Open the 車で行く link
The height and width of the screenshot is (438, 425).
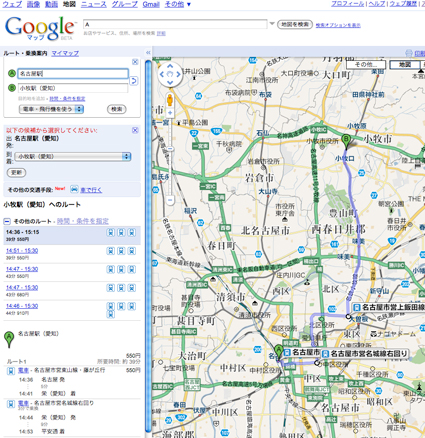click(91, 190)
